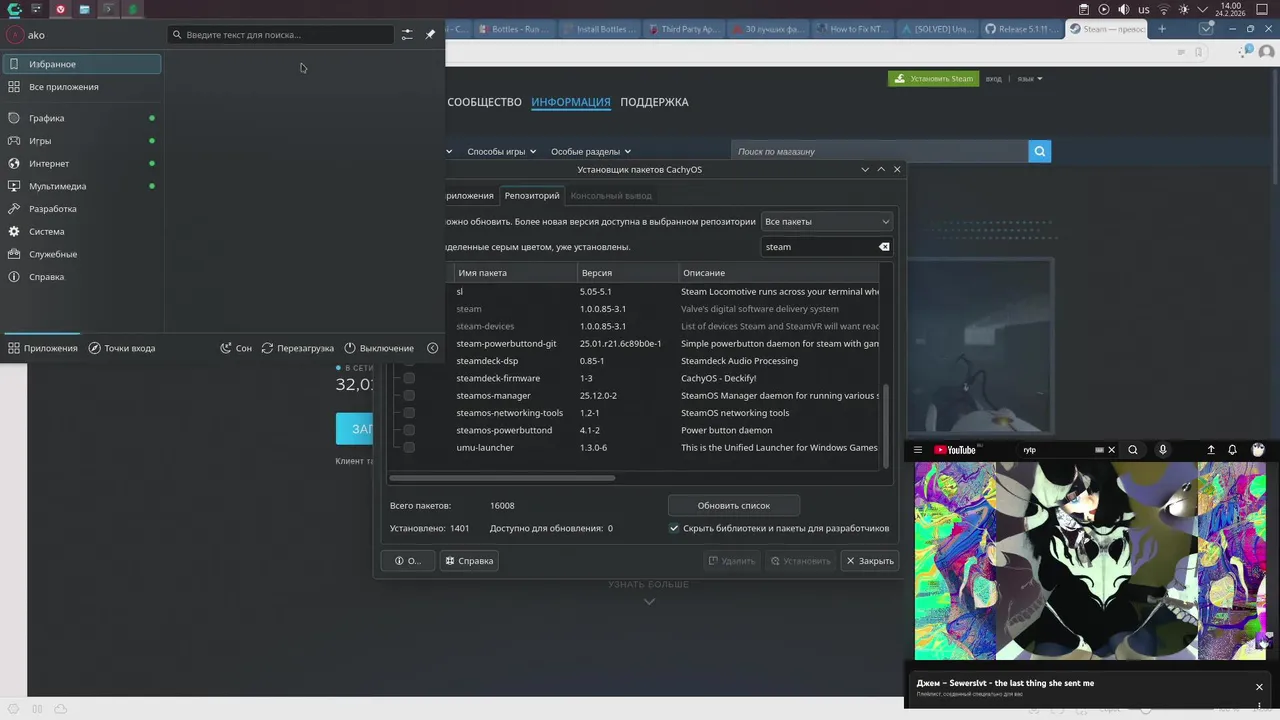Image resolution: width=1280 pixels, height=720 pixels.
Task: Open the язык language dropdown
Action: tap(1030, 78)
